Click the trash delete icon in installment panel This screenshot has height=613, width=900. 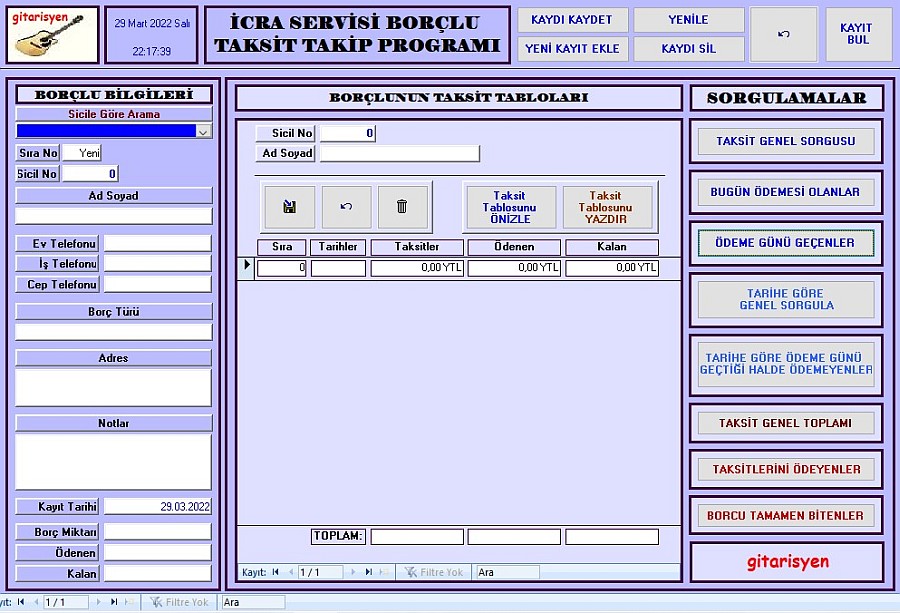click(402, 207)
